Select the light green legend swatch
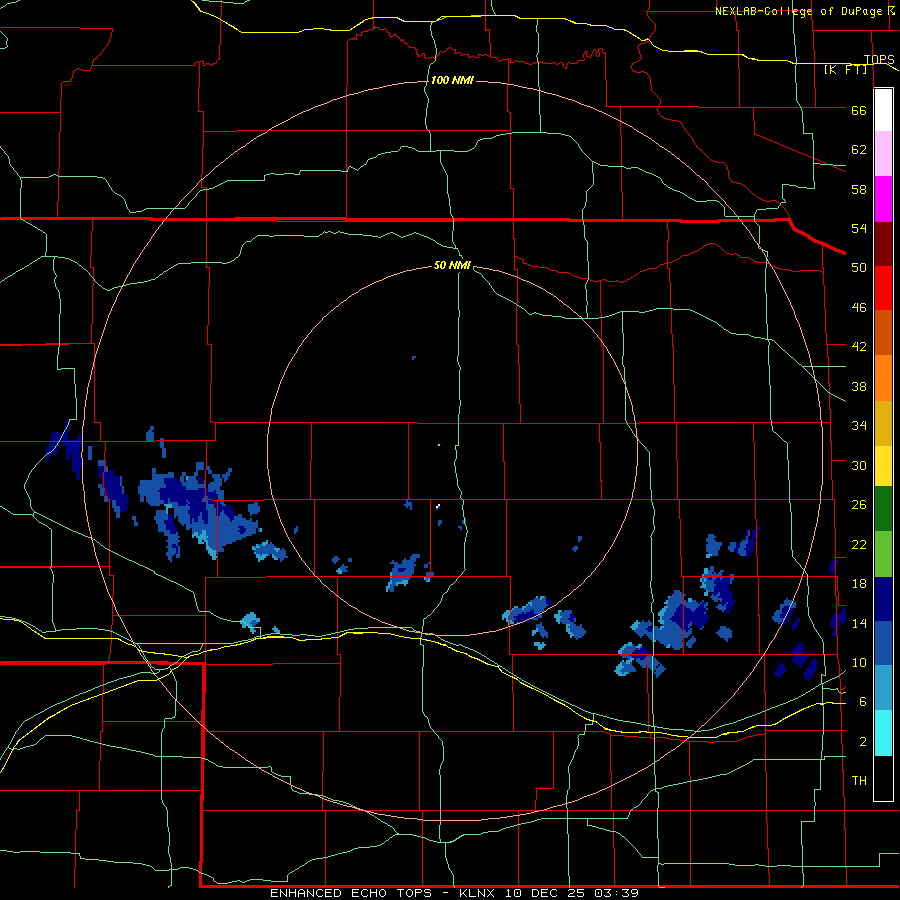The image size is (900, 900). coord(883,554)
